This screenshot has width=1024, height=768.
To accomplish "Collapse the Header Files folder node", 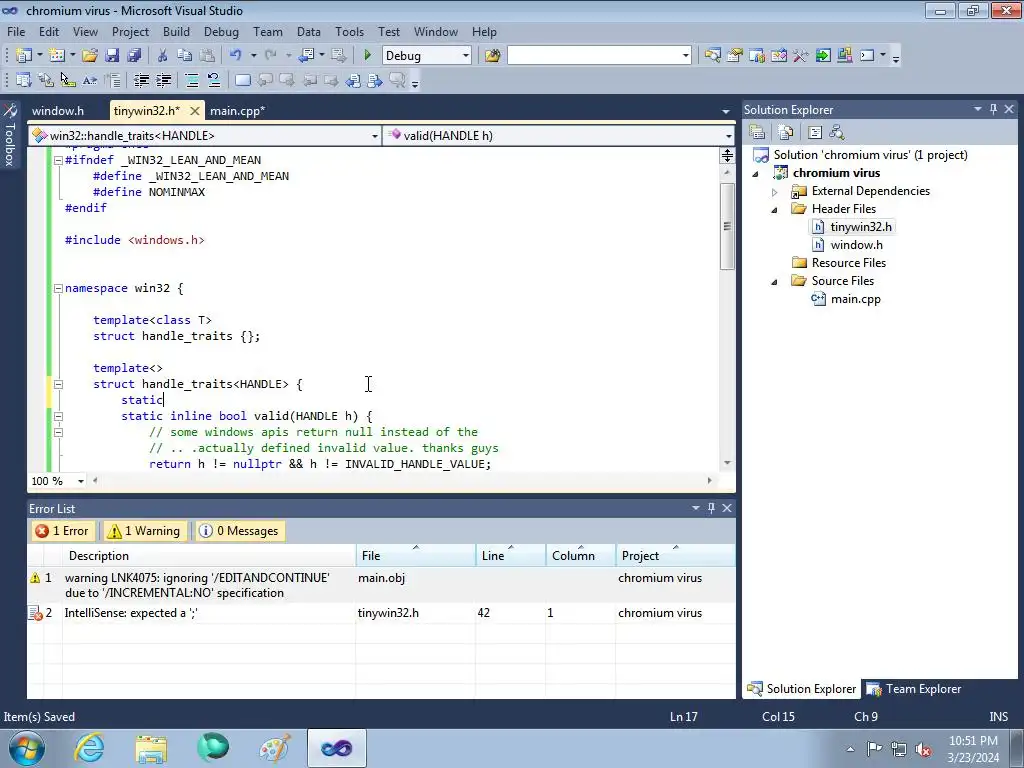I will click(x=775, y=210).
